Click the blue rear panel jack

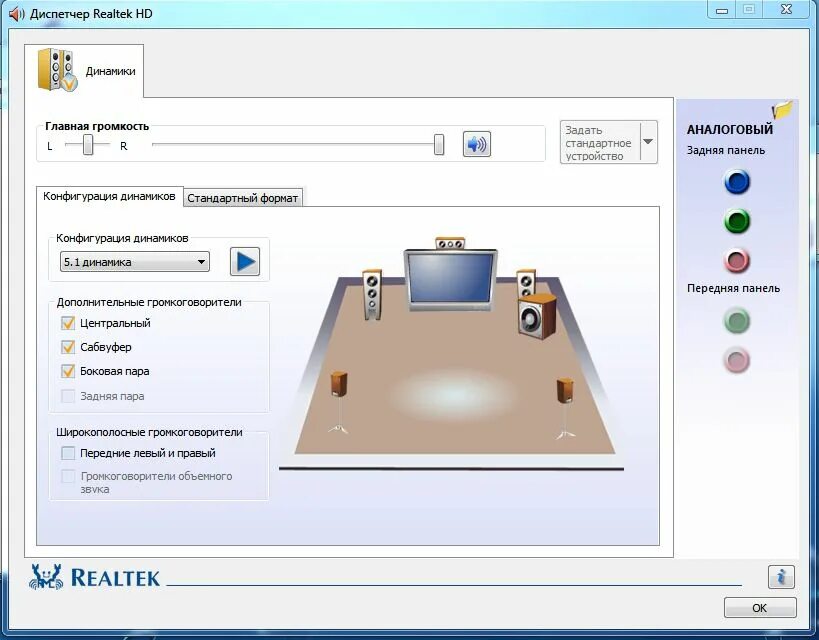pos(737,182)
